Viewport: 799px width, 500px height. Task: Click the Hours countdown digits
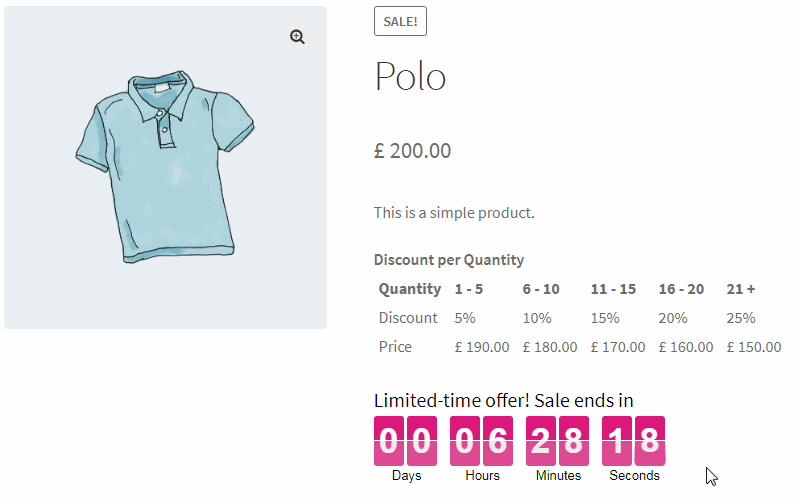pos(482,441)
